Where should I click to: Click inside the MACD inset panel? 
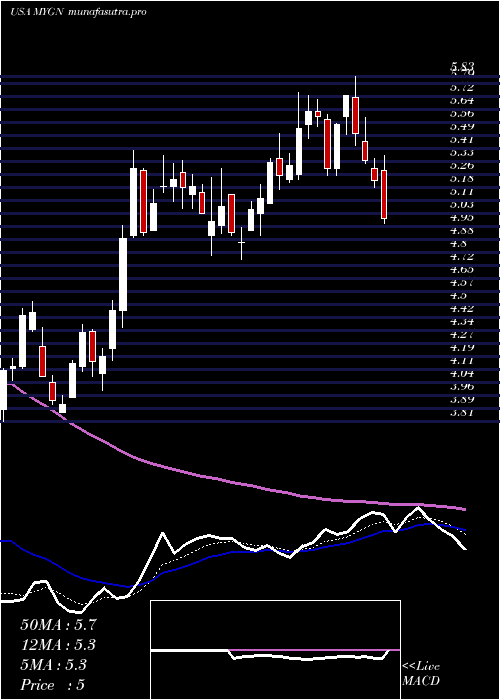coord(275,650)
